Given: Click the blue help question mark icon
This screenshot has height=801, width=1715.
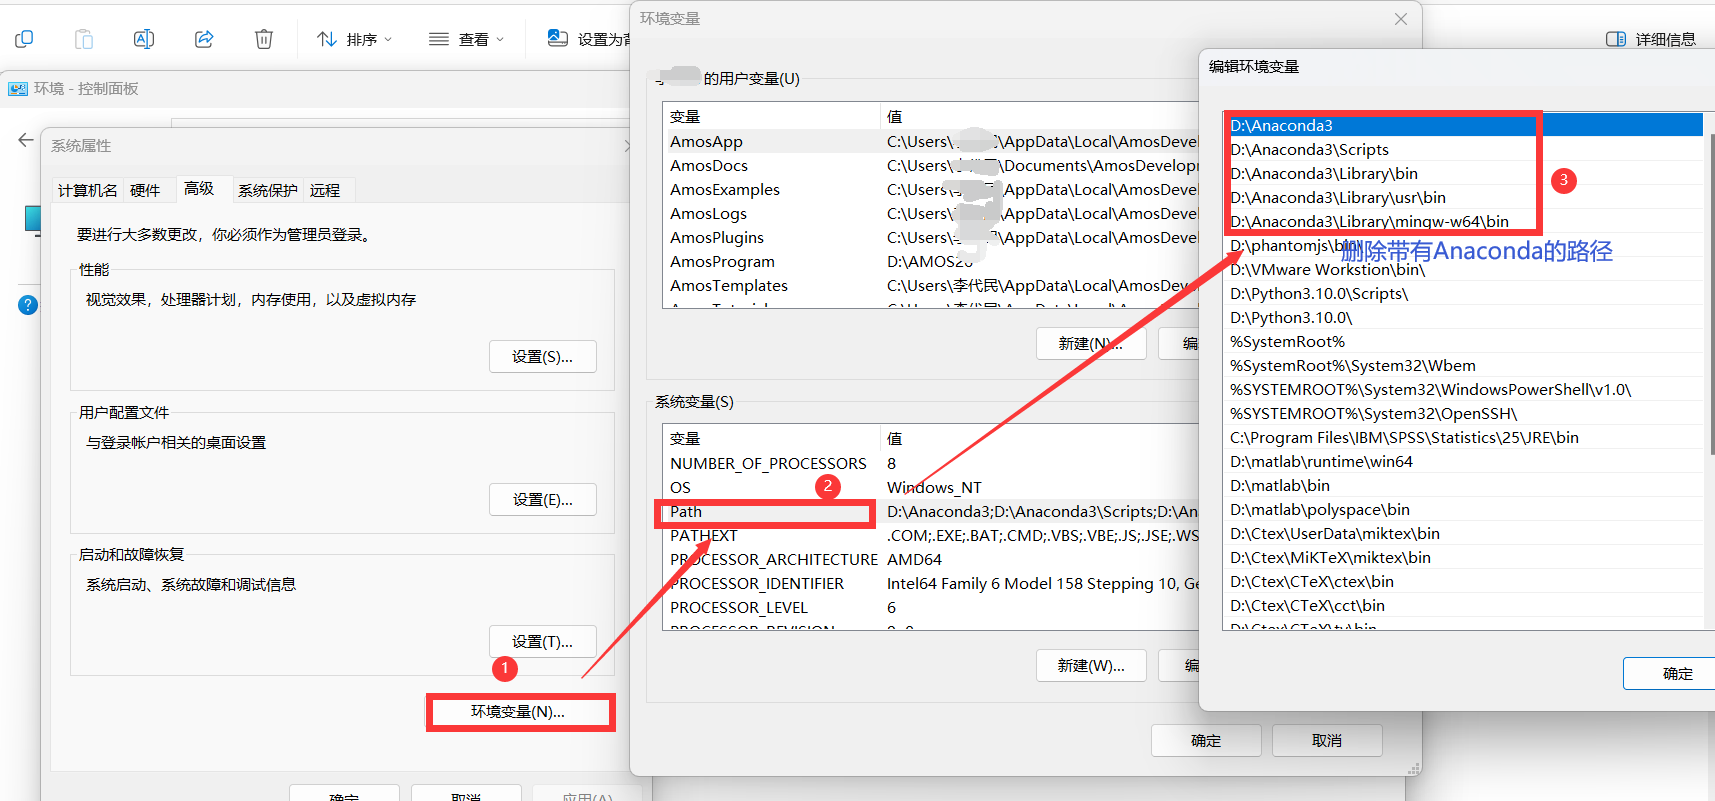Looking at the screenshot, I should (28, 305).
